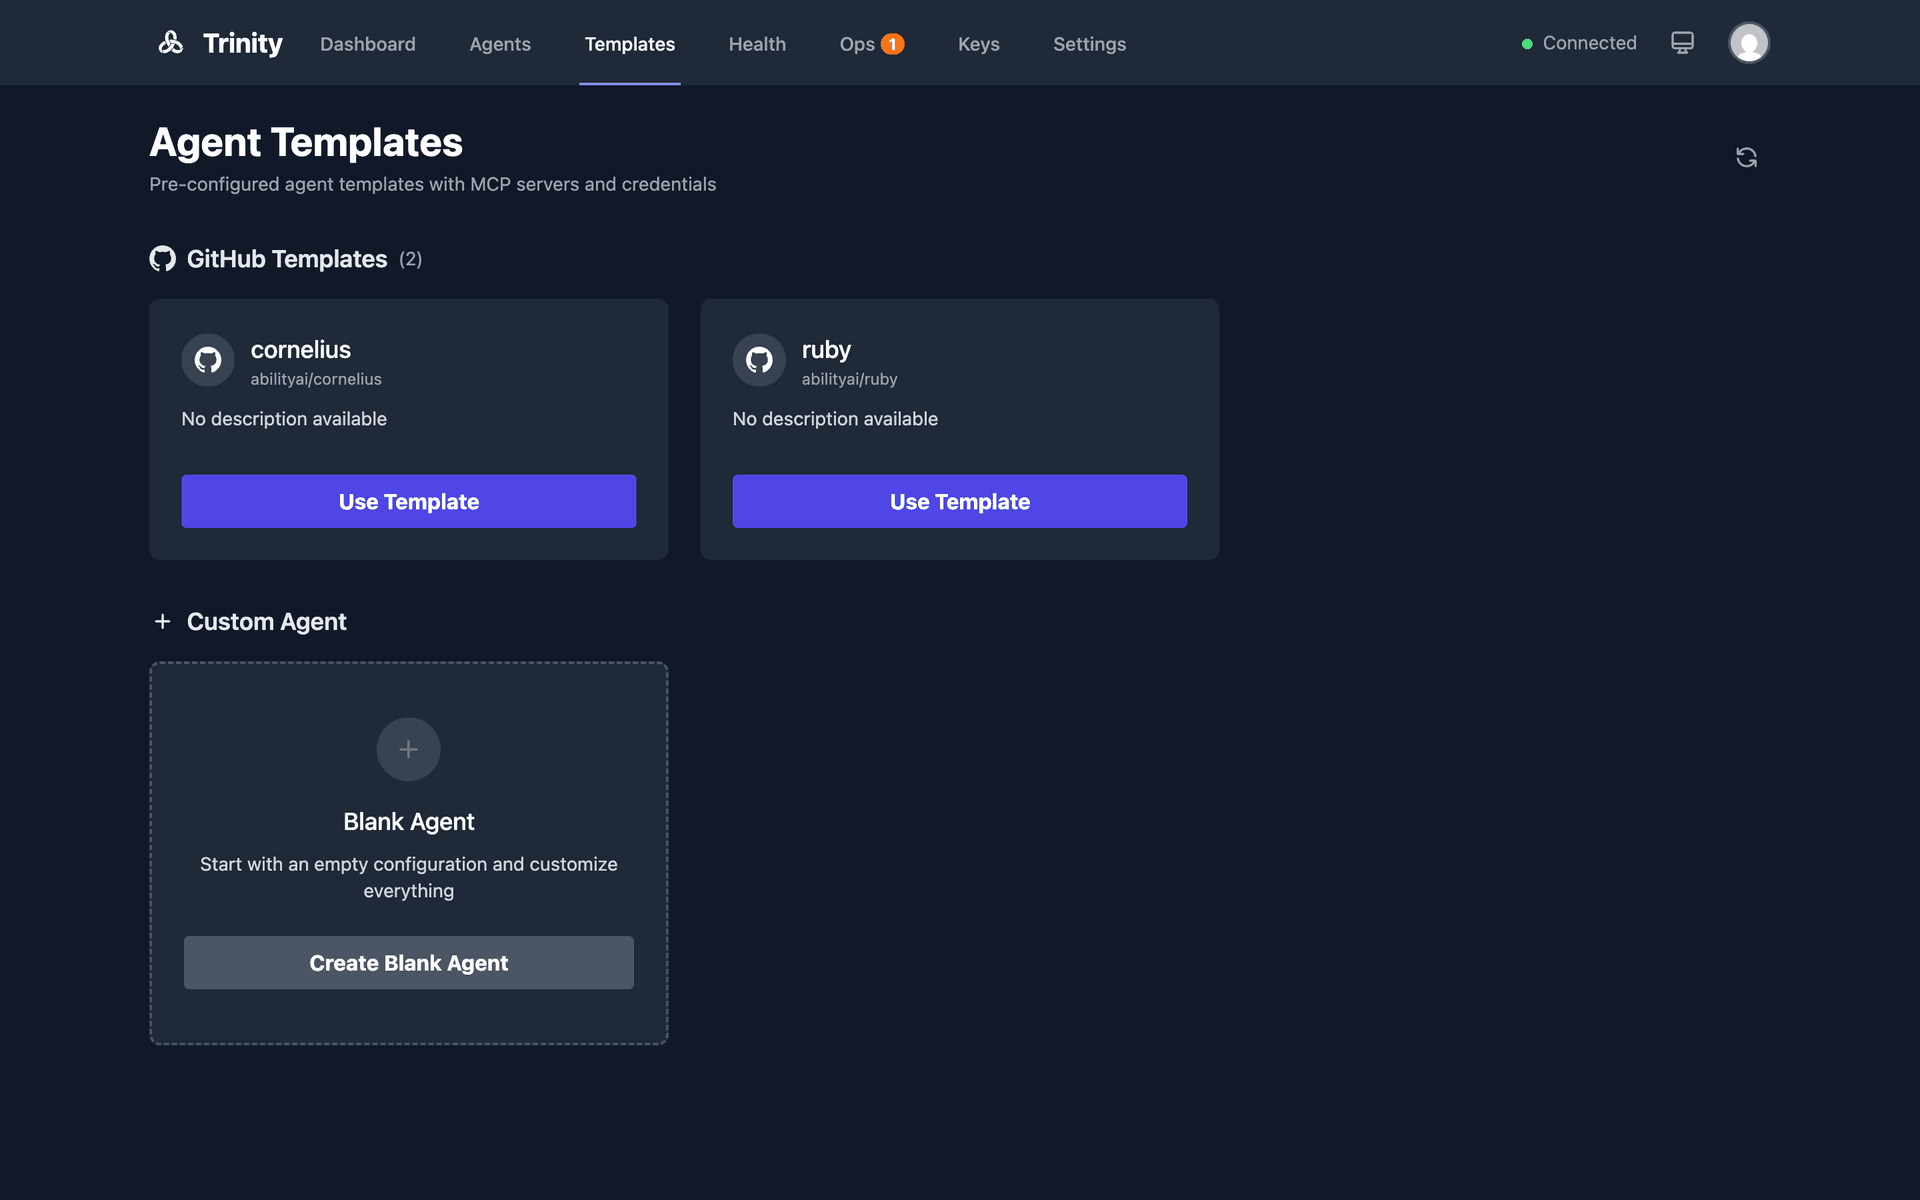The image size is (1920, 1200).
Task: Use the cornelius template
Action: [x=408, y=501]
